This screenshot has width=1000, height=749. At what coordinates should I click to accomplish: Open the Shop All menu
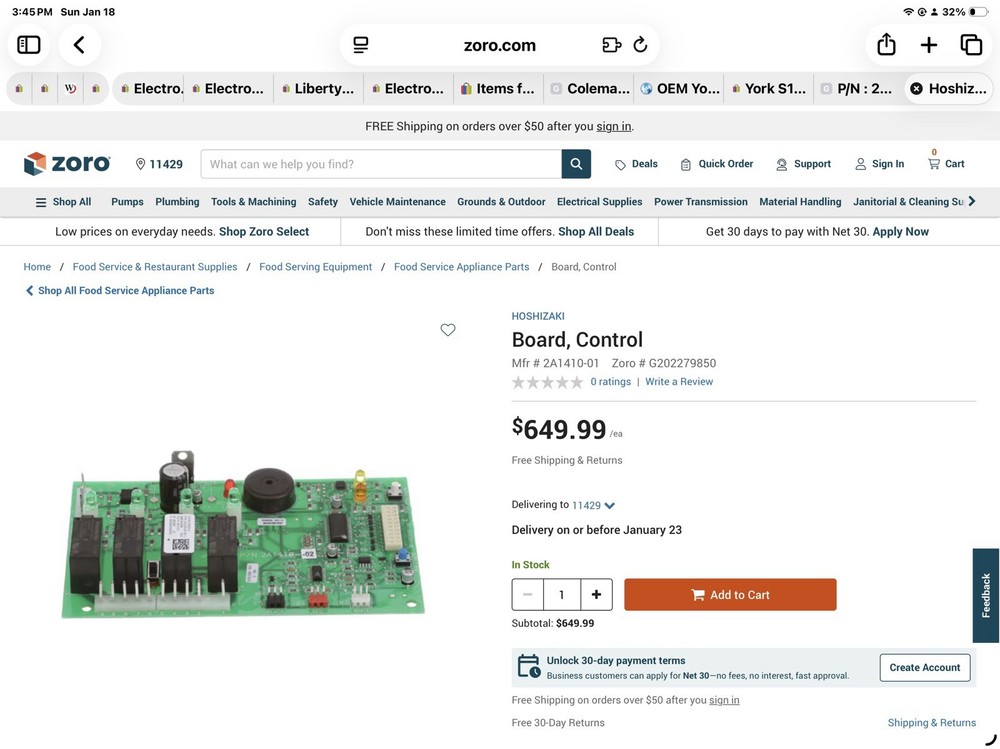point(64,201)
